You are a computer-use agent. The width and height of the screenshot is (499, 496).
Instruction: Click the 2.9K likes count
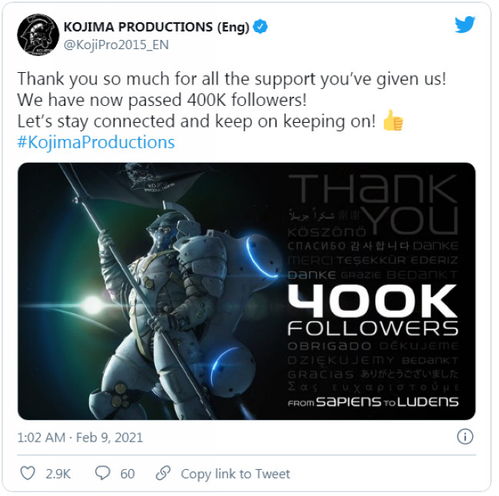pyautogui.click(x=58, y=474)
